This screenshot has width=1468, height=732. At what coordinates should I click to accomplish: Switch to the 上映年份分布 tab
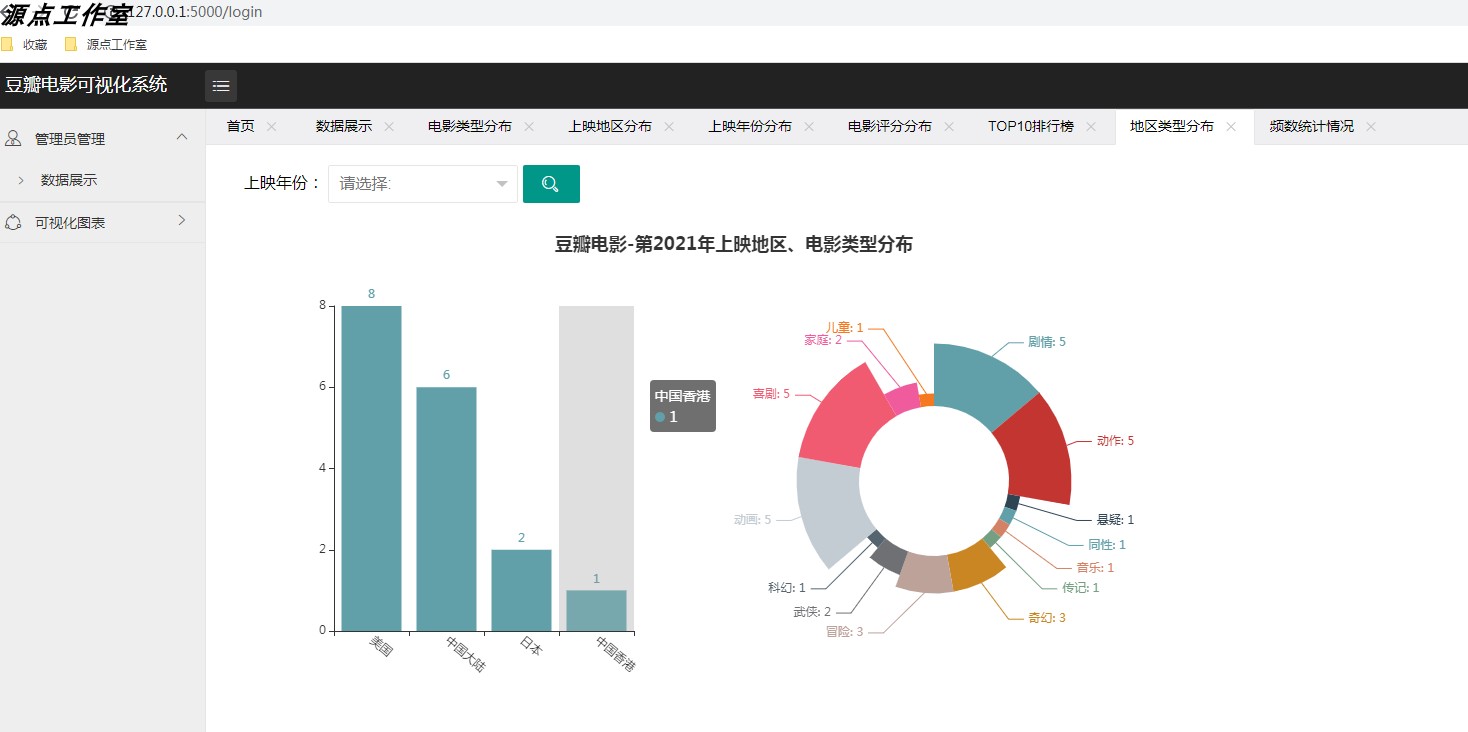[x=750, y=127]
